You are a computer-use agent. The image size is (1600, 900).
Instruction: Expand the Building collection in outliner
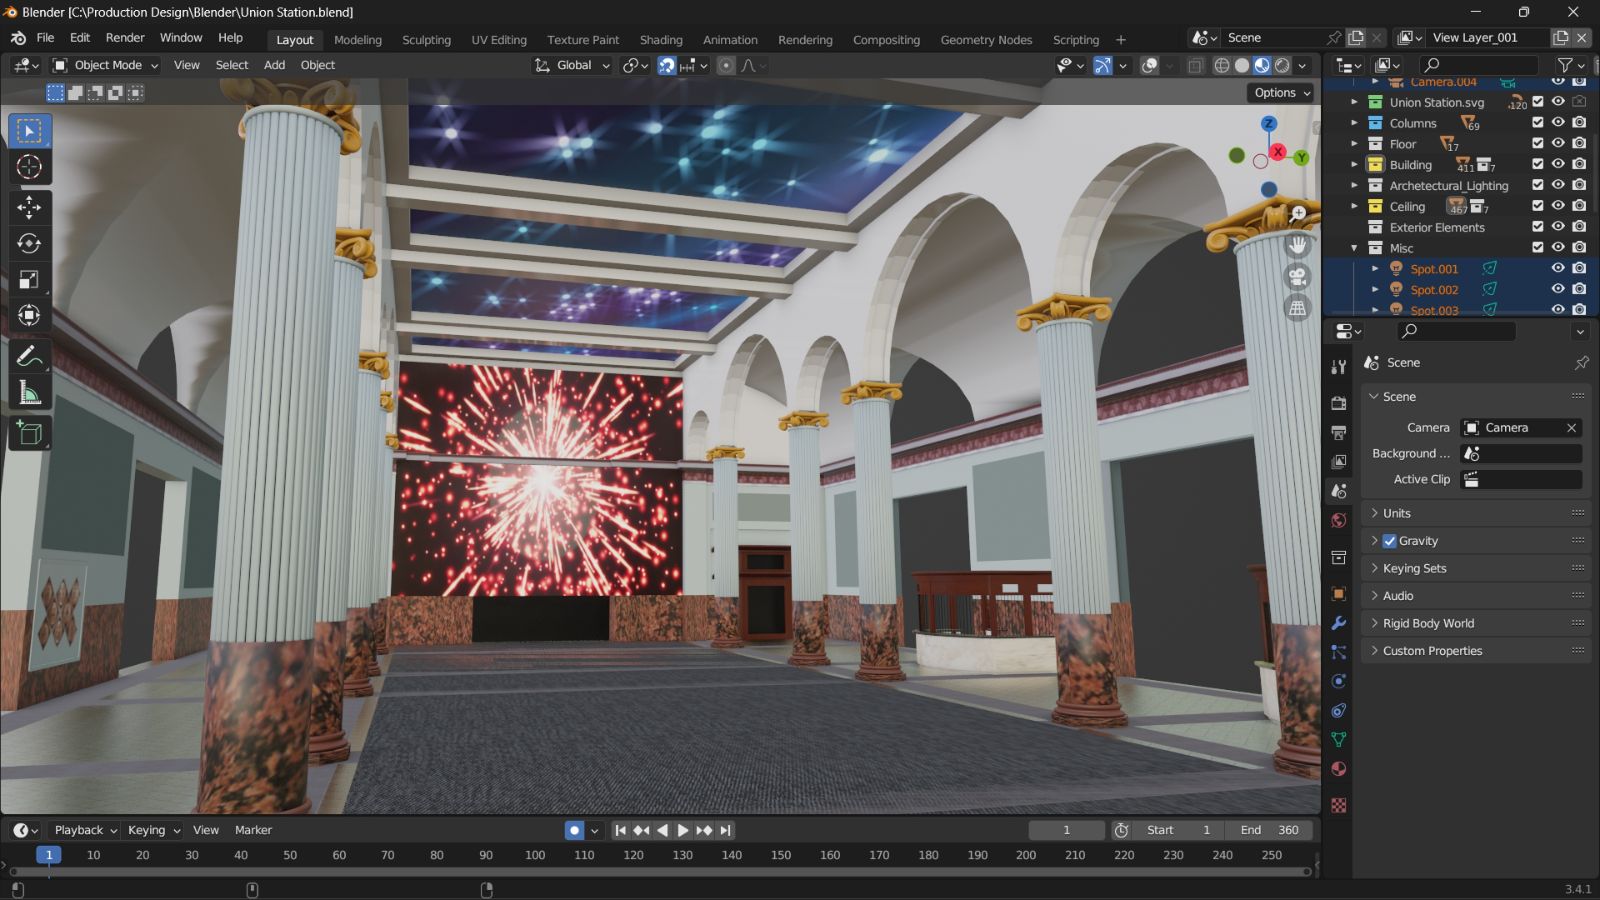tap(1354, 165)
